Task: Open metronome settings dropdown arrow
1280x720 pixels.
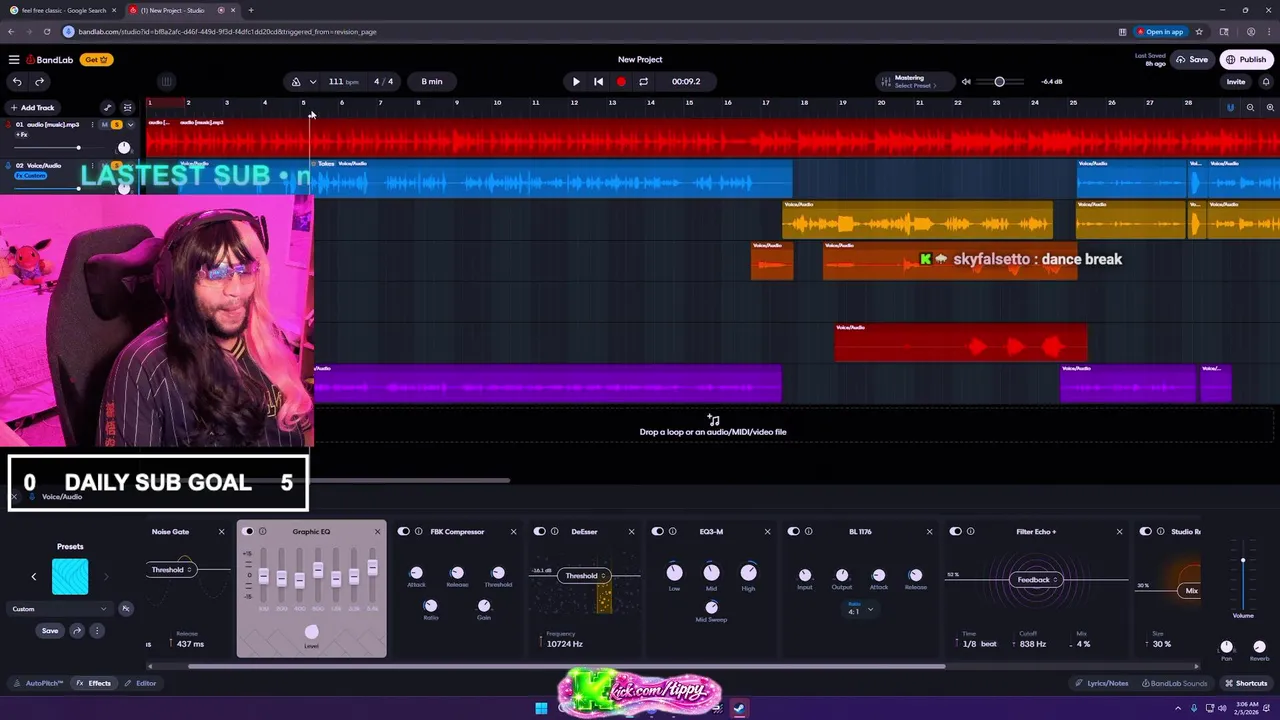Action: (313, 81)
